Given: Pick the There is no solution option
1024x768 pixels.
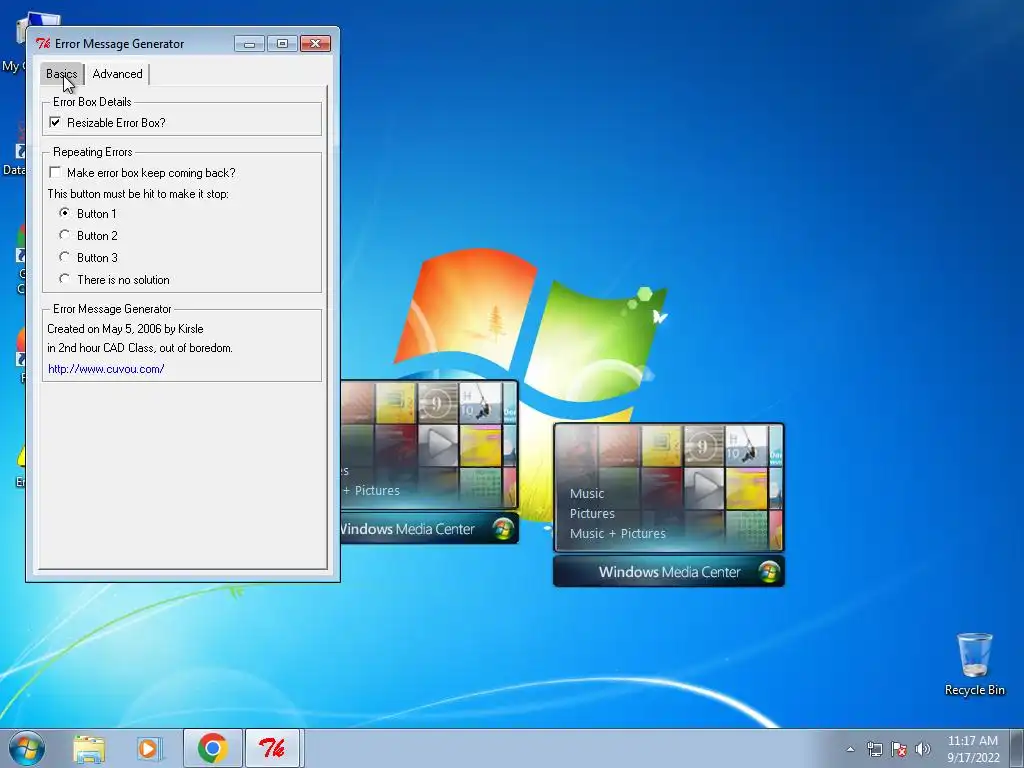Looking at the screenshot, I should (x=64, y=280).
